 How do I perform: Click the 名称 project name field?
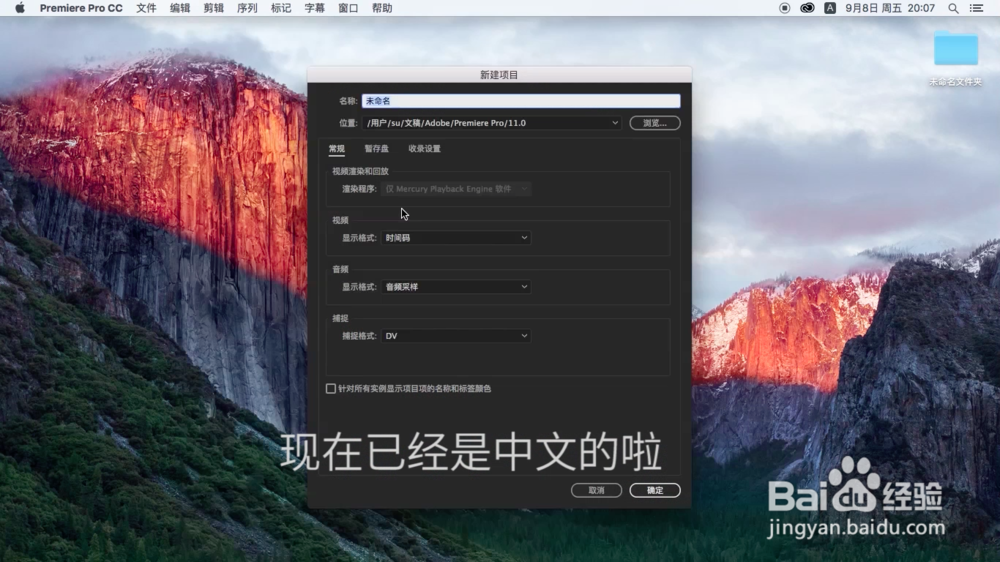pos(520,101)
